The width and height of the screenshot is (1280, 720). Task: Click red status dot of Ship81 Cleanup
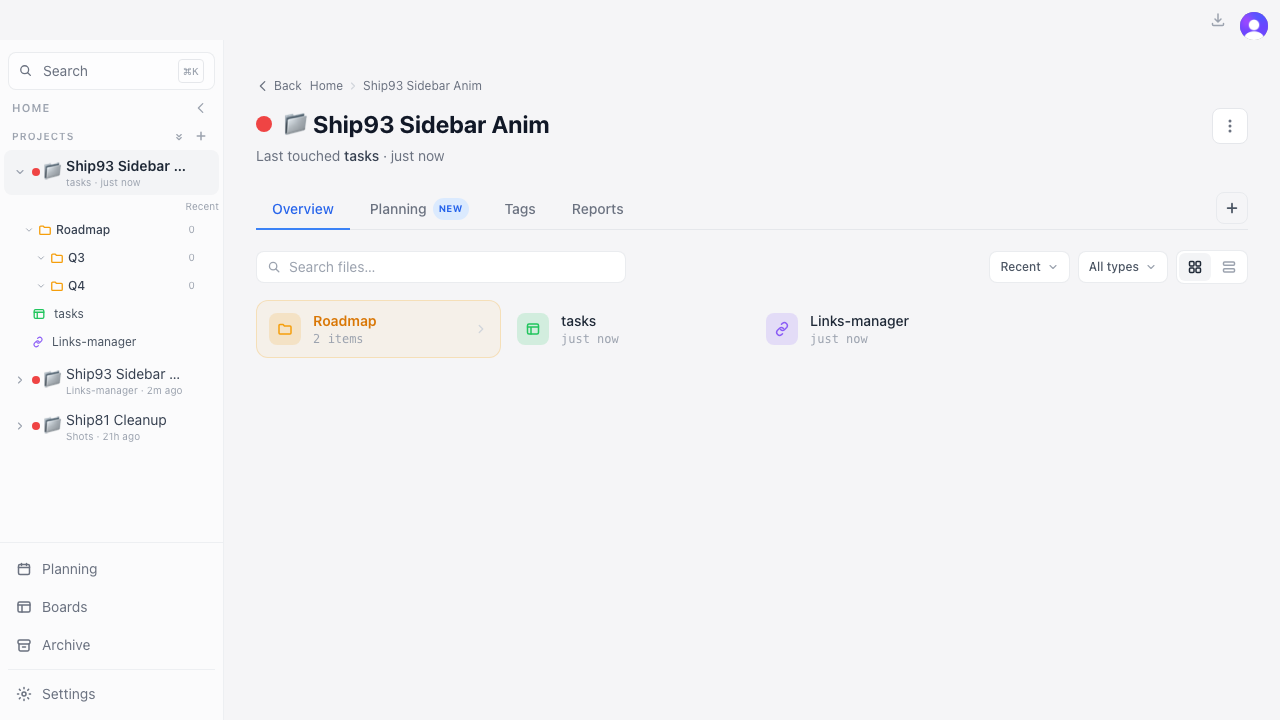click(36, 426)
